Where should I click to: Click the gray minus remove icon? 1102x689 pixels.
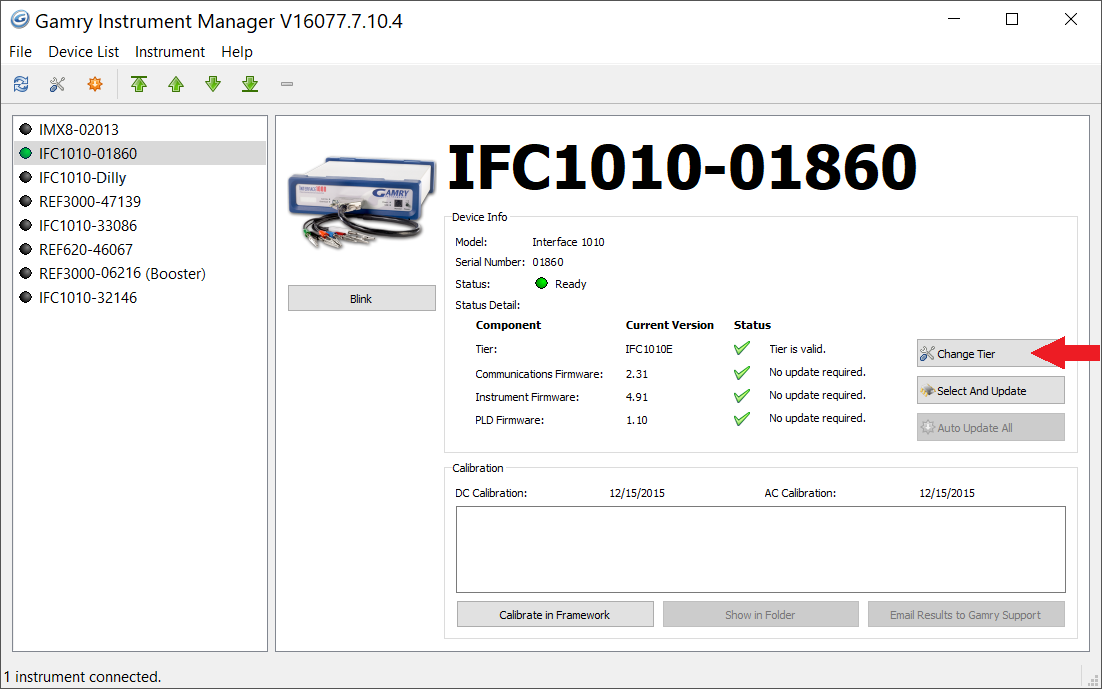point(287,84)
